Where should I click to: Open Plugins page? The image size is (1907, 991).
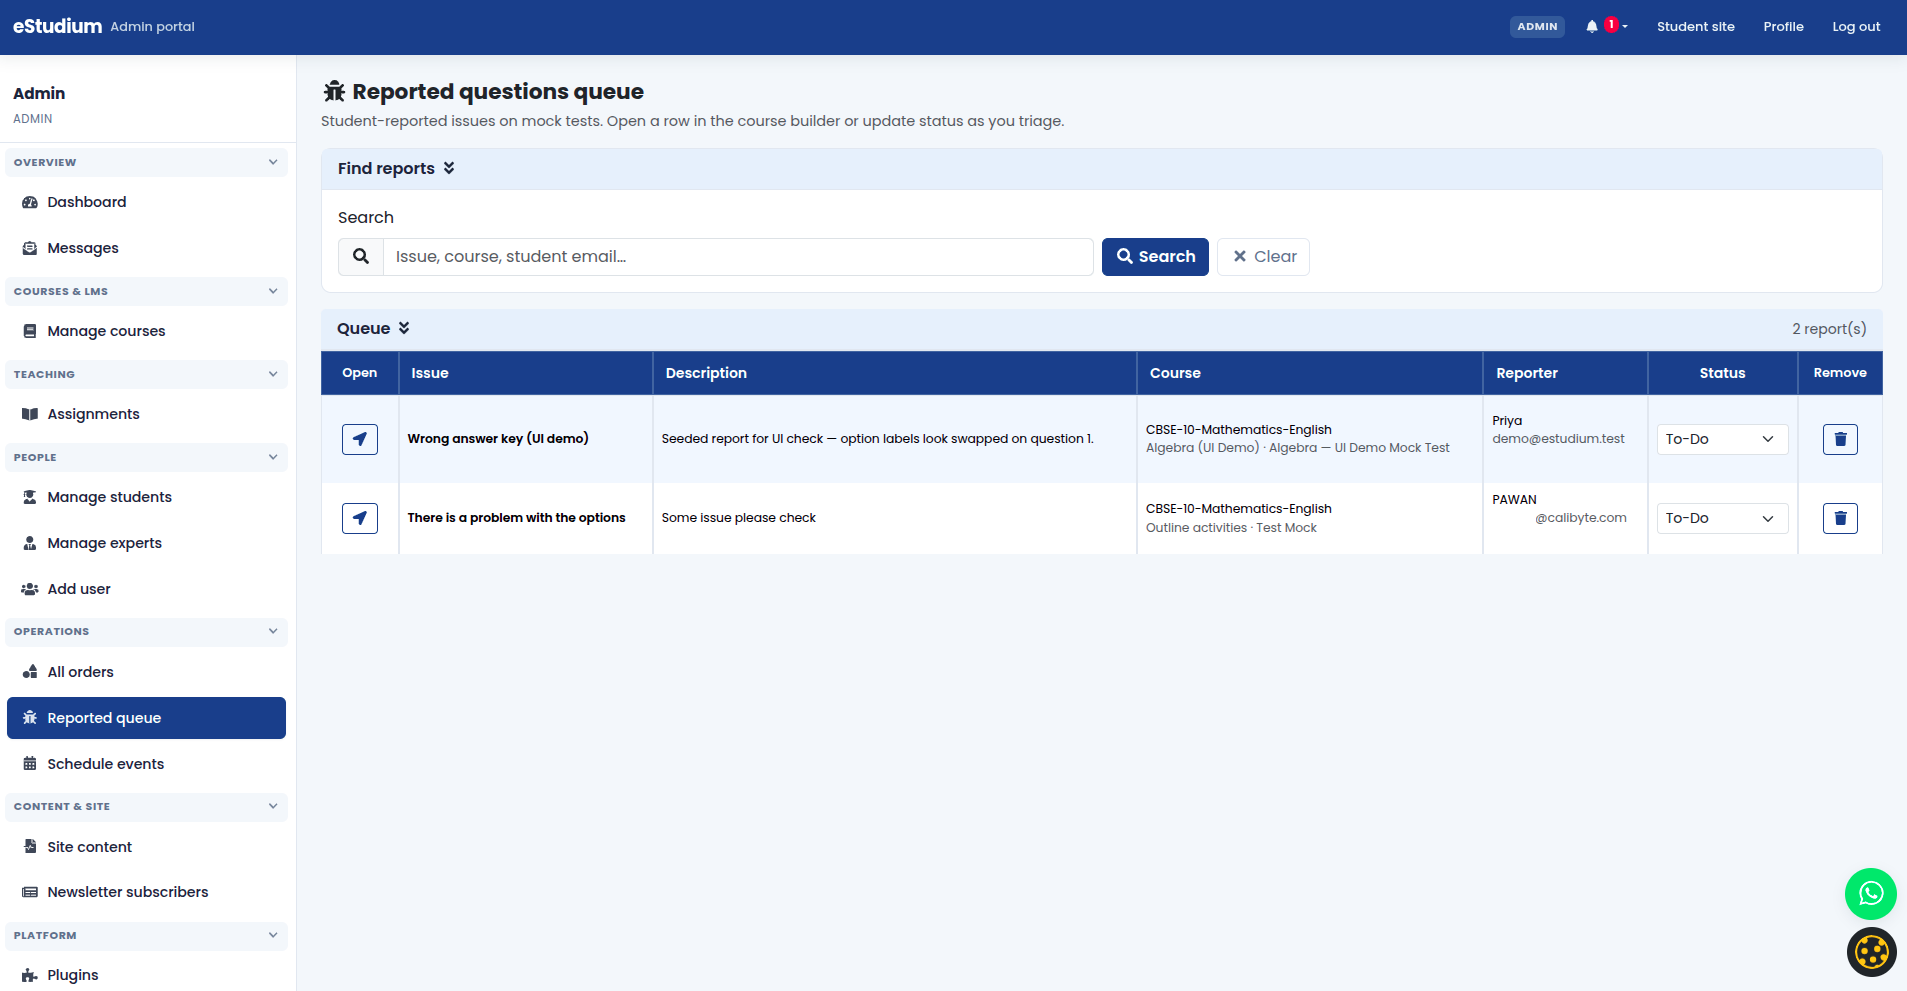[146, 975]
